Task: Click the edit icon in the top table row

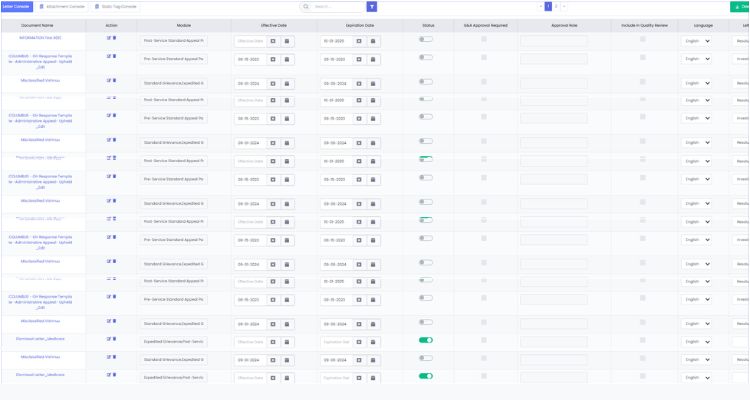Action: [x=109, y=38]
